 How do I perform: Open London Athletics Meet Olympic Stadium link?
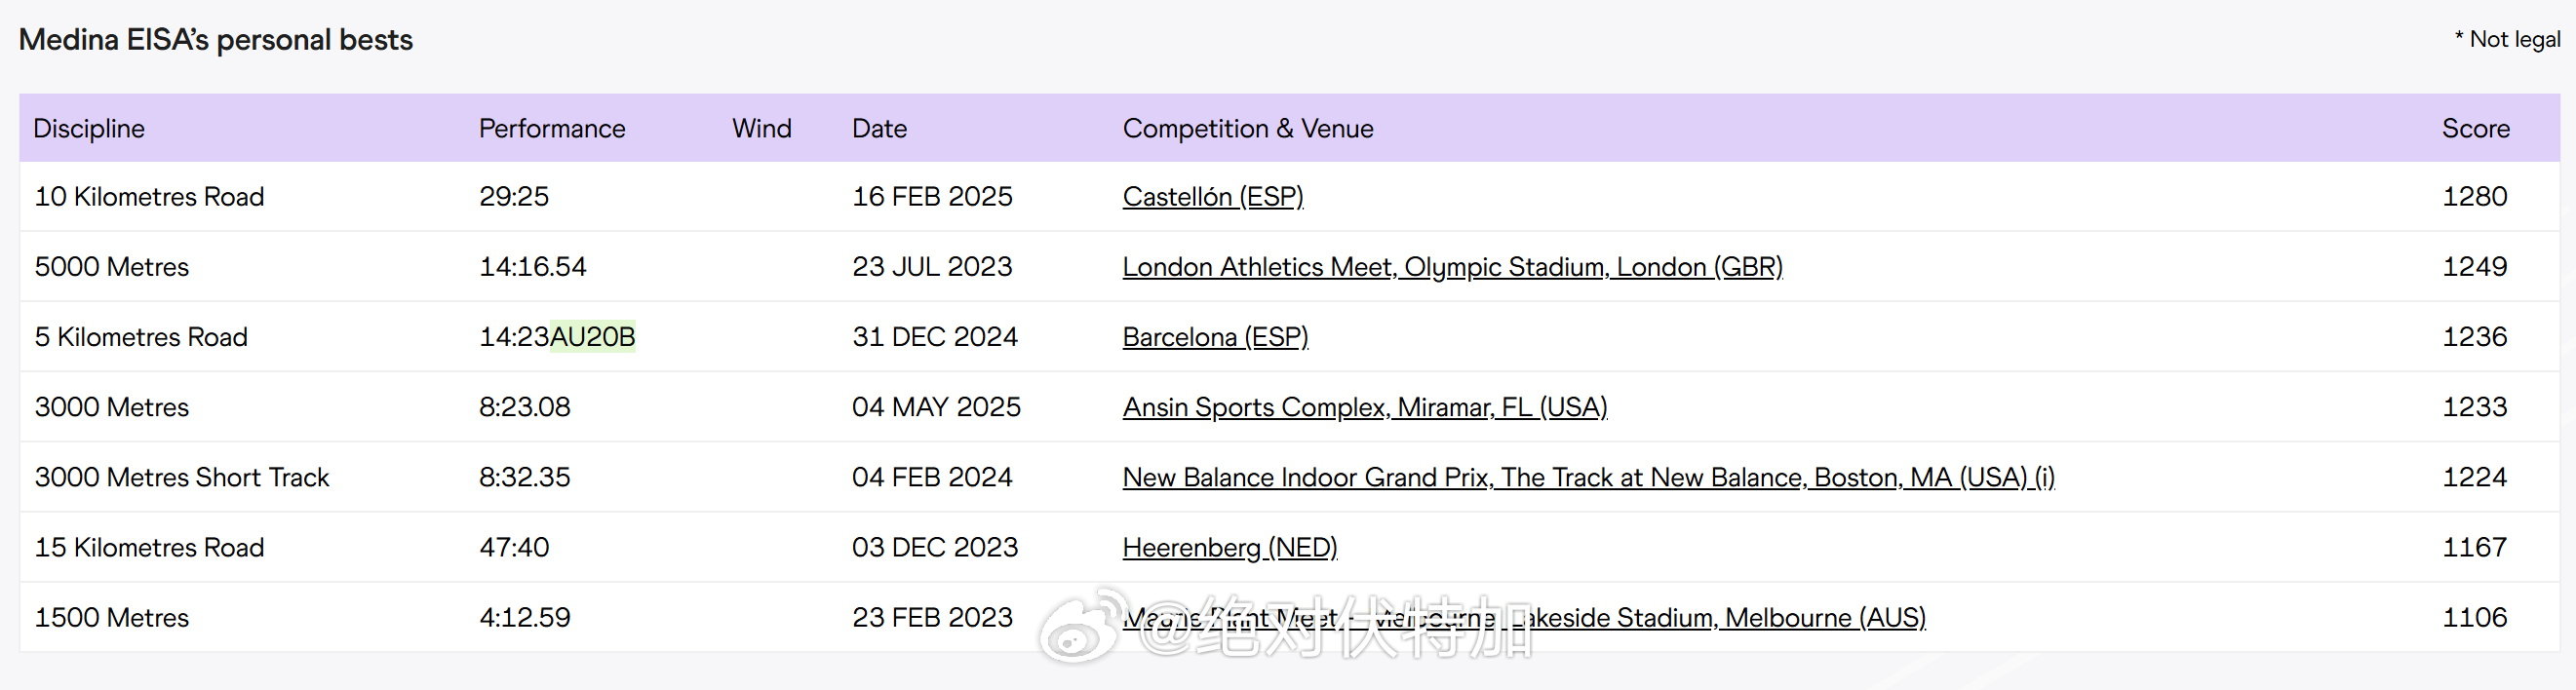1452,267
